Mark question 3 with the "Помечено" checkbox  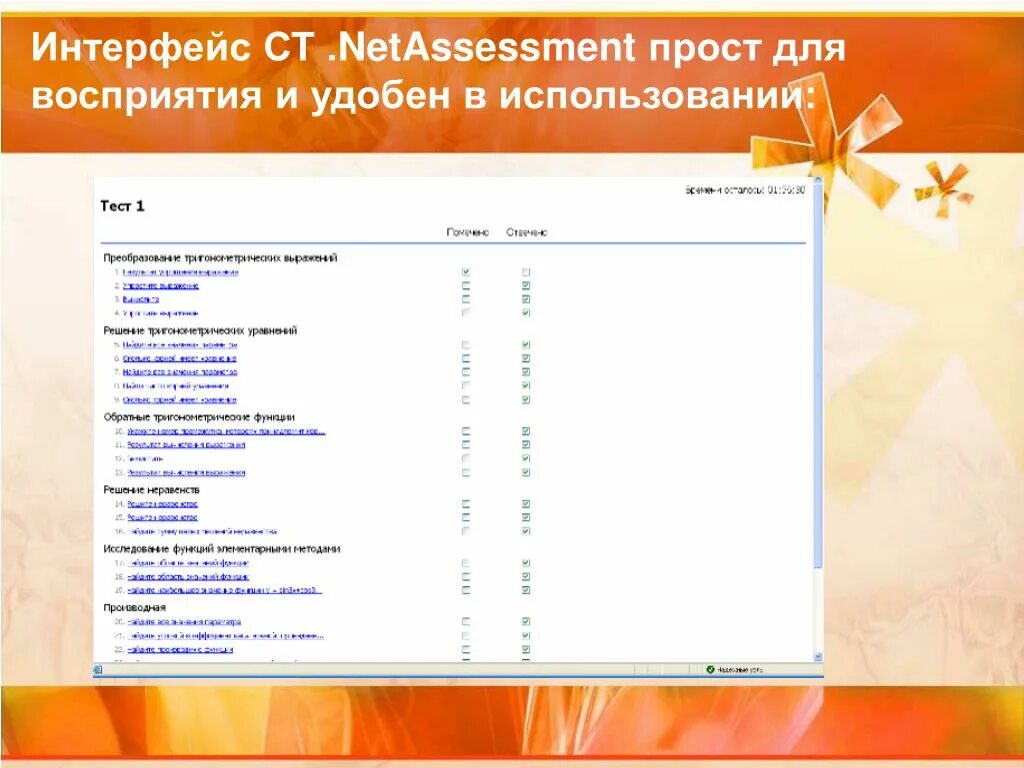point(466,299)
